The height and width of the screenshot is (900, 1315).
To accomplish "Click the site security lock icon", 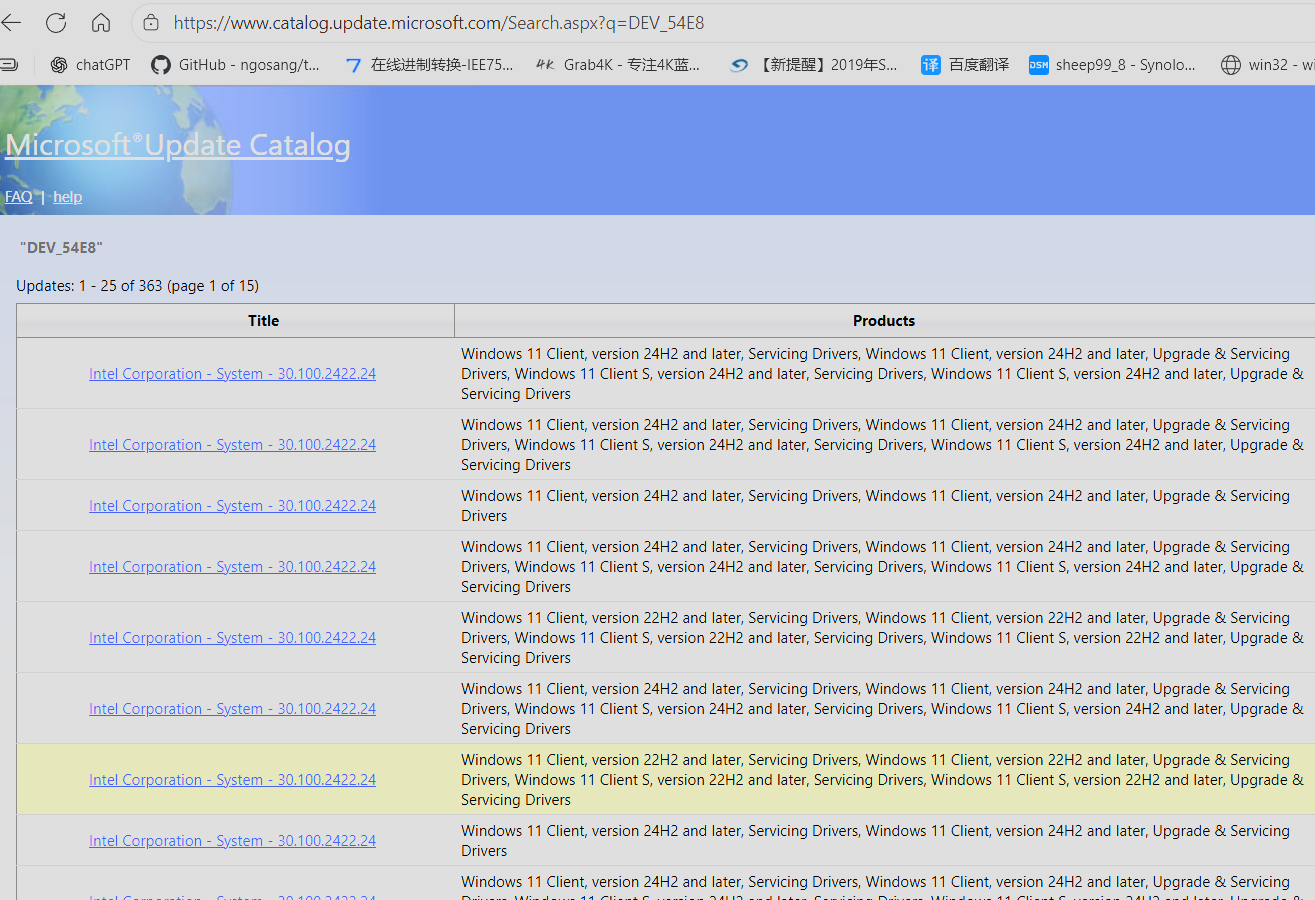I will [x=150, y=22].
